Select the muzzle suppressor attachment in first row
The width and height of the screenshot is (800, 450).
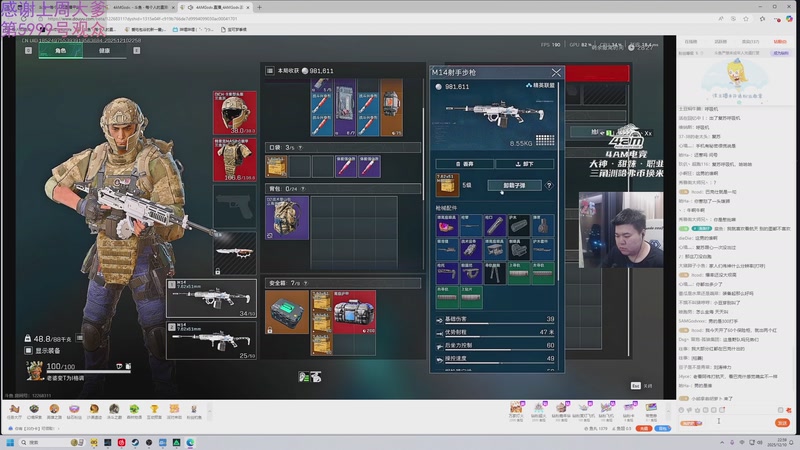point(494,226)
